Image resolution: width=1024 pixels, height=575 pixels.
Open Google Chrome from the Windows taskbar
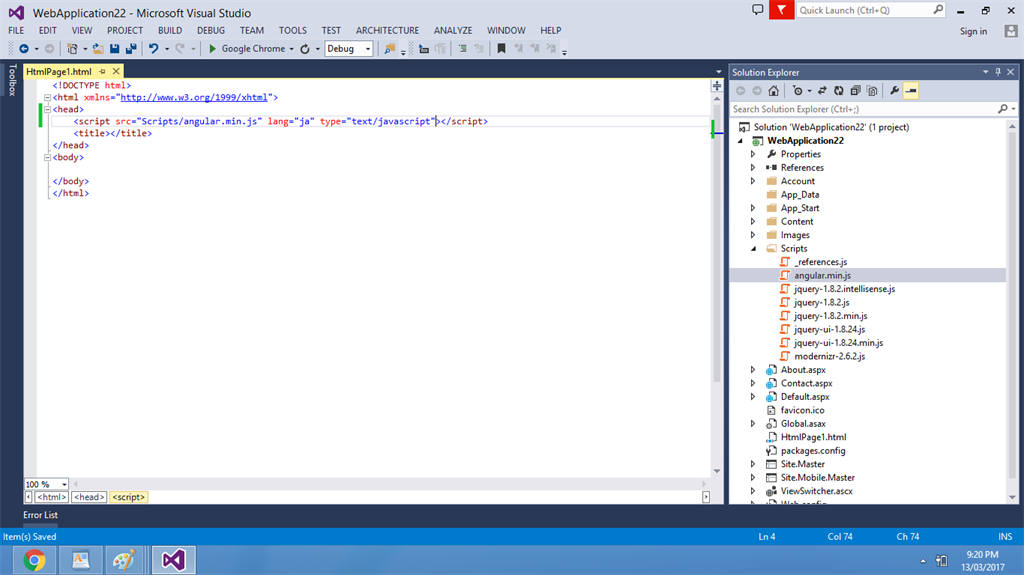coord(34,559)
